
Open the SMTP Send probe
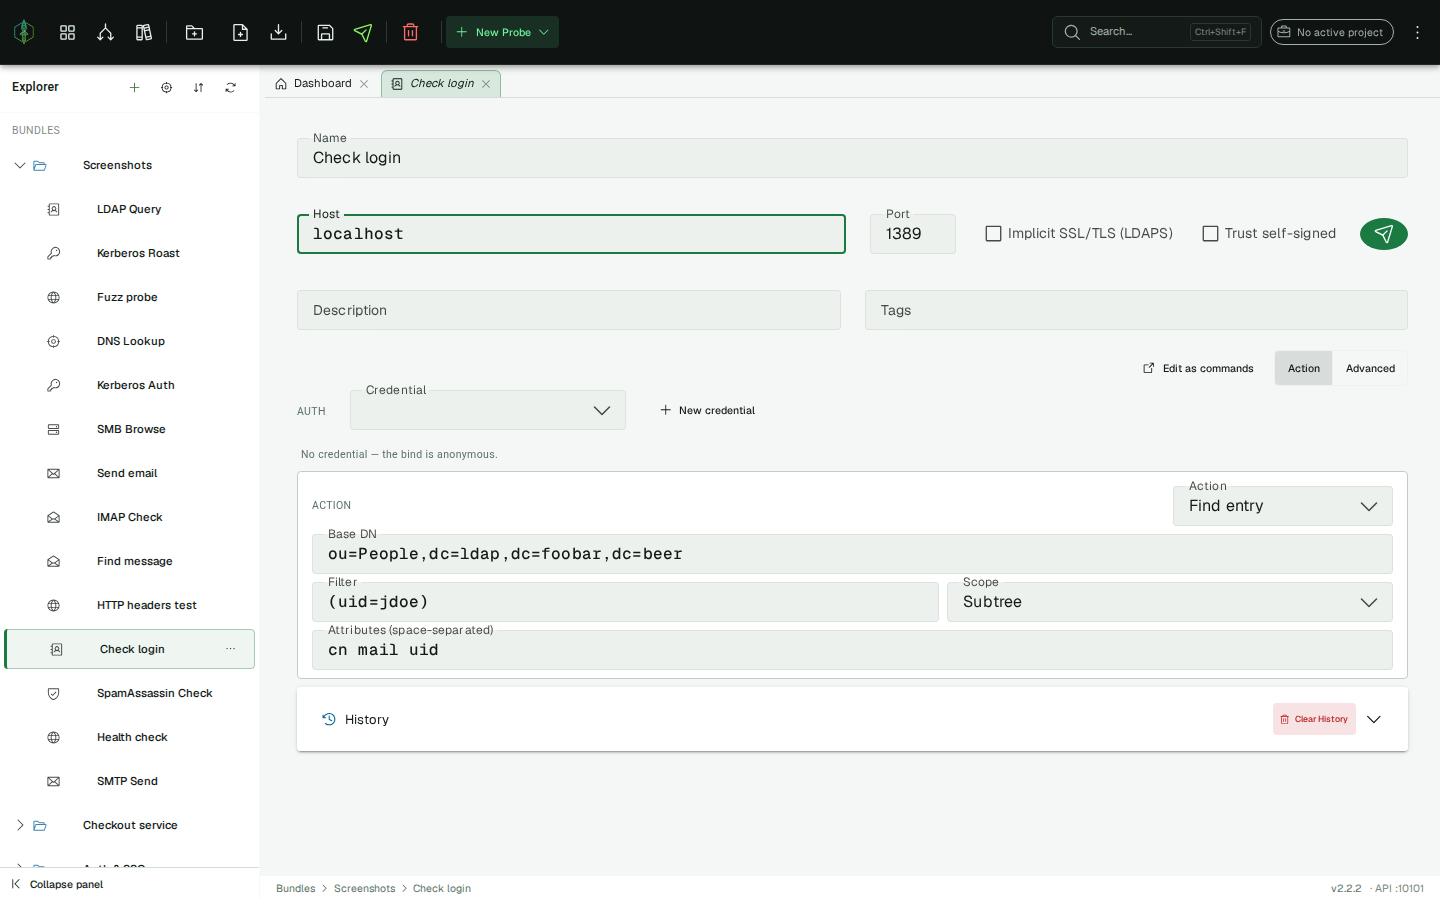pyautogui.click(x=129, y=781)
